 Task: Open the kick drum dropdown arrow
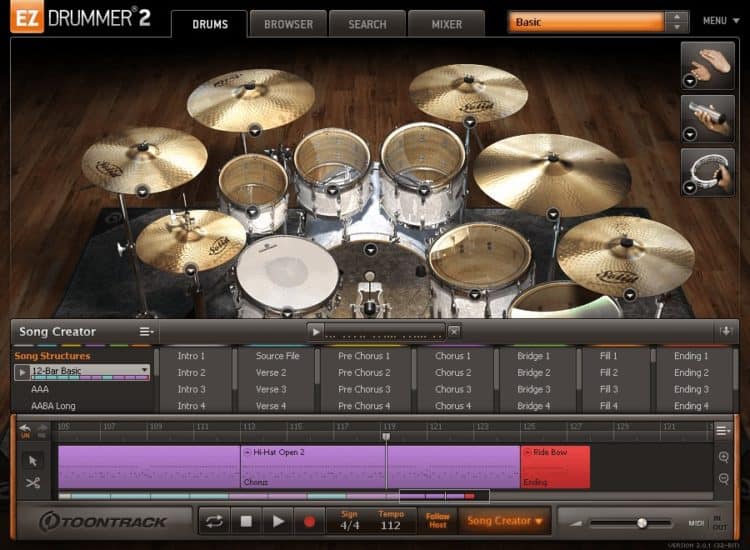[370, 249]
